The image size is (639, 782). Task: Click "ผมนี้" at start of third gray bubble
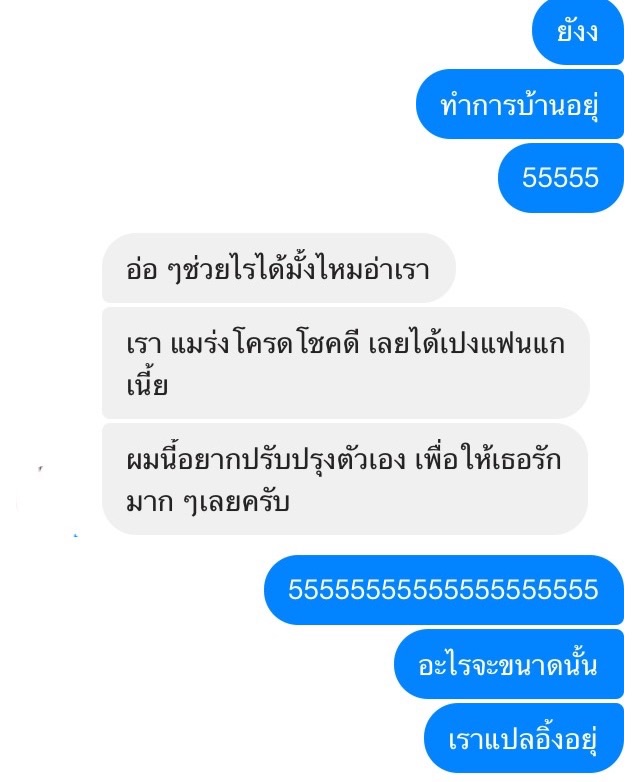coord(151,459)
